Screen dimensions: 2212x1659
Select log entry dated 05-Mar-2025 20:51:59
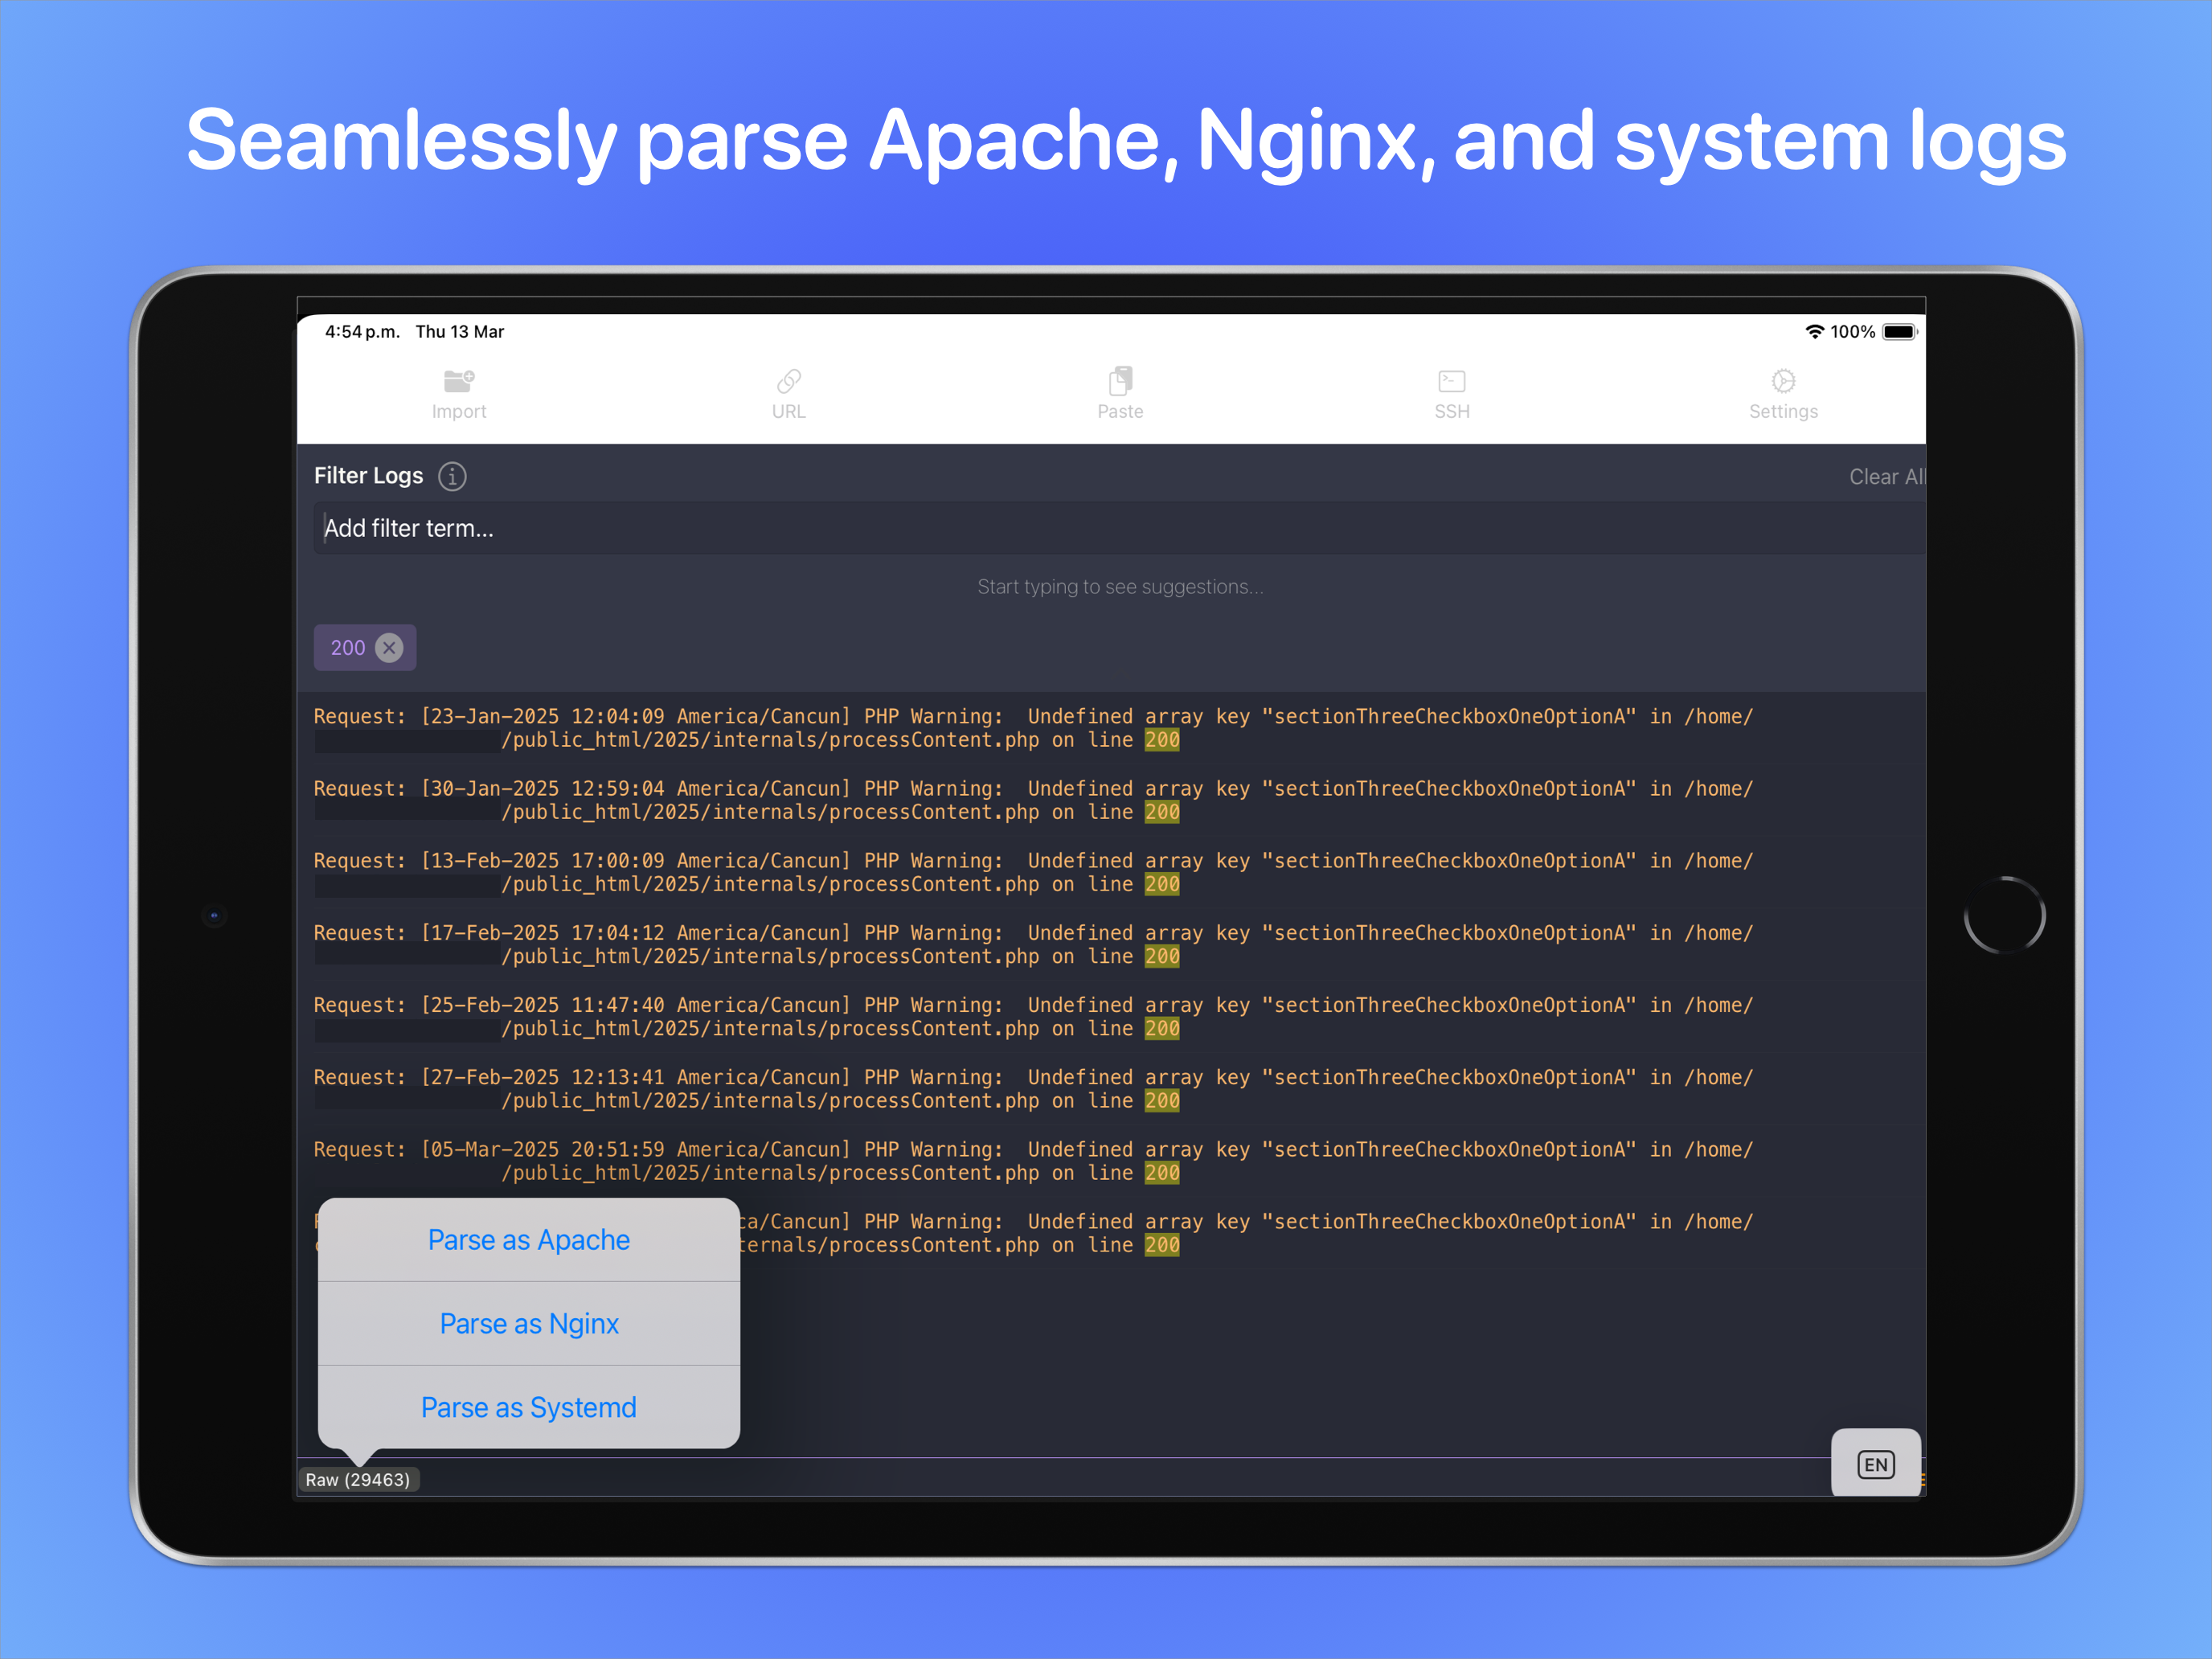point(1110,1161)
